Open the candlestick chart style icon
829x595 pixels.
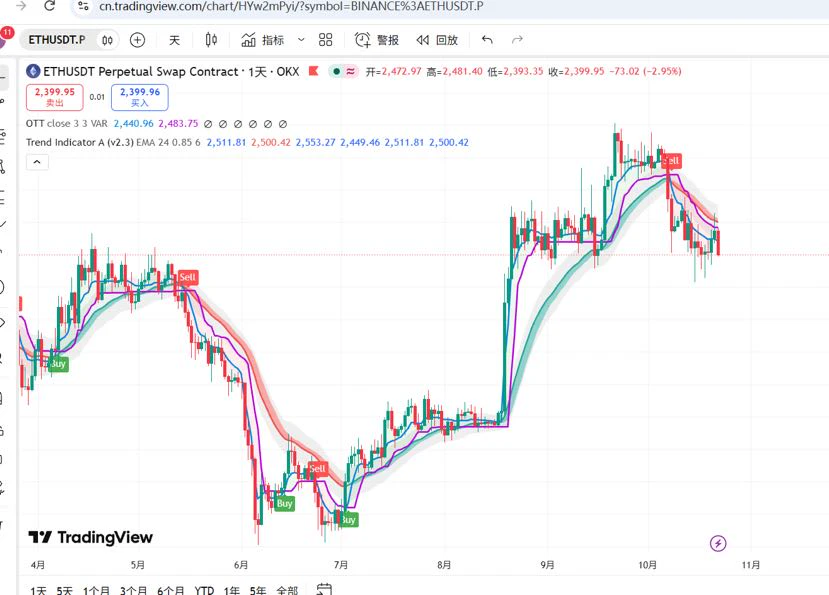[x=211, y=40]
